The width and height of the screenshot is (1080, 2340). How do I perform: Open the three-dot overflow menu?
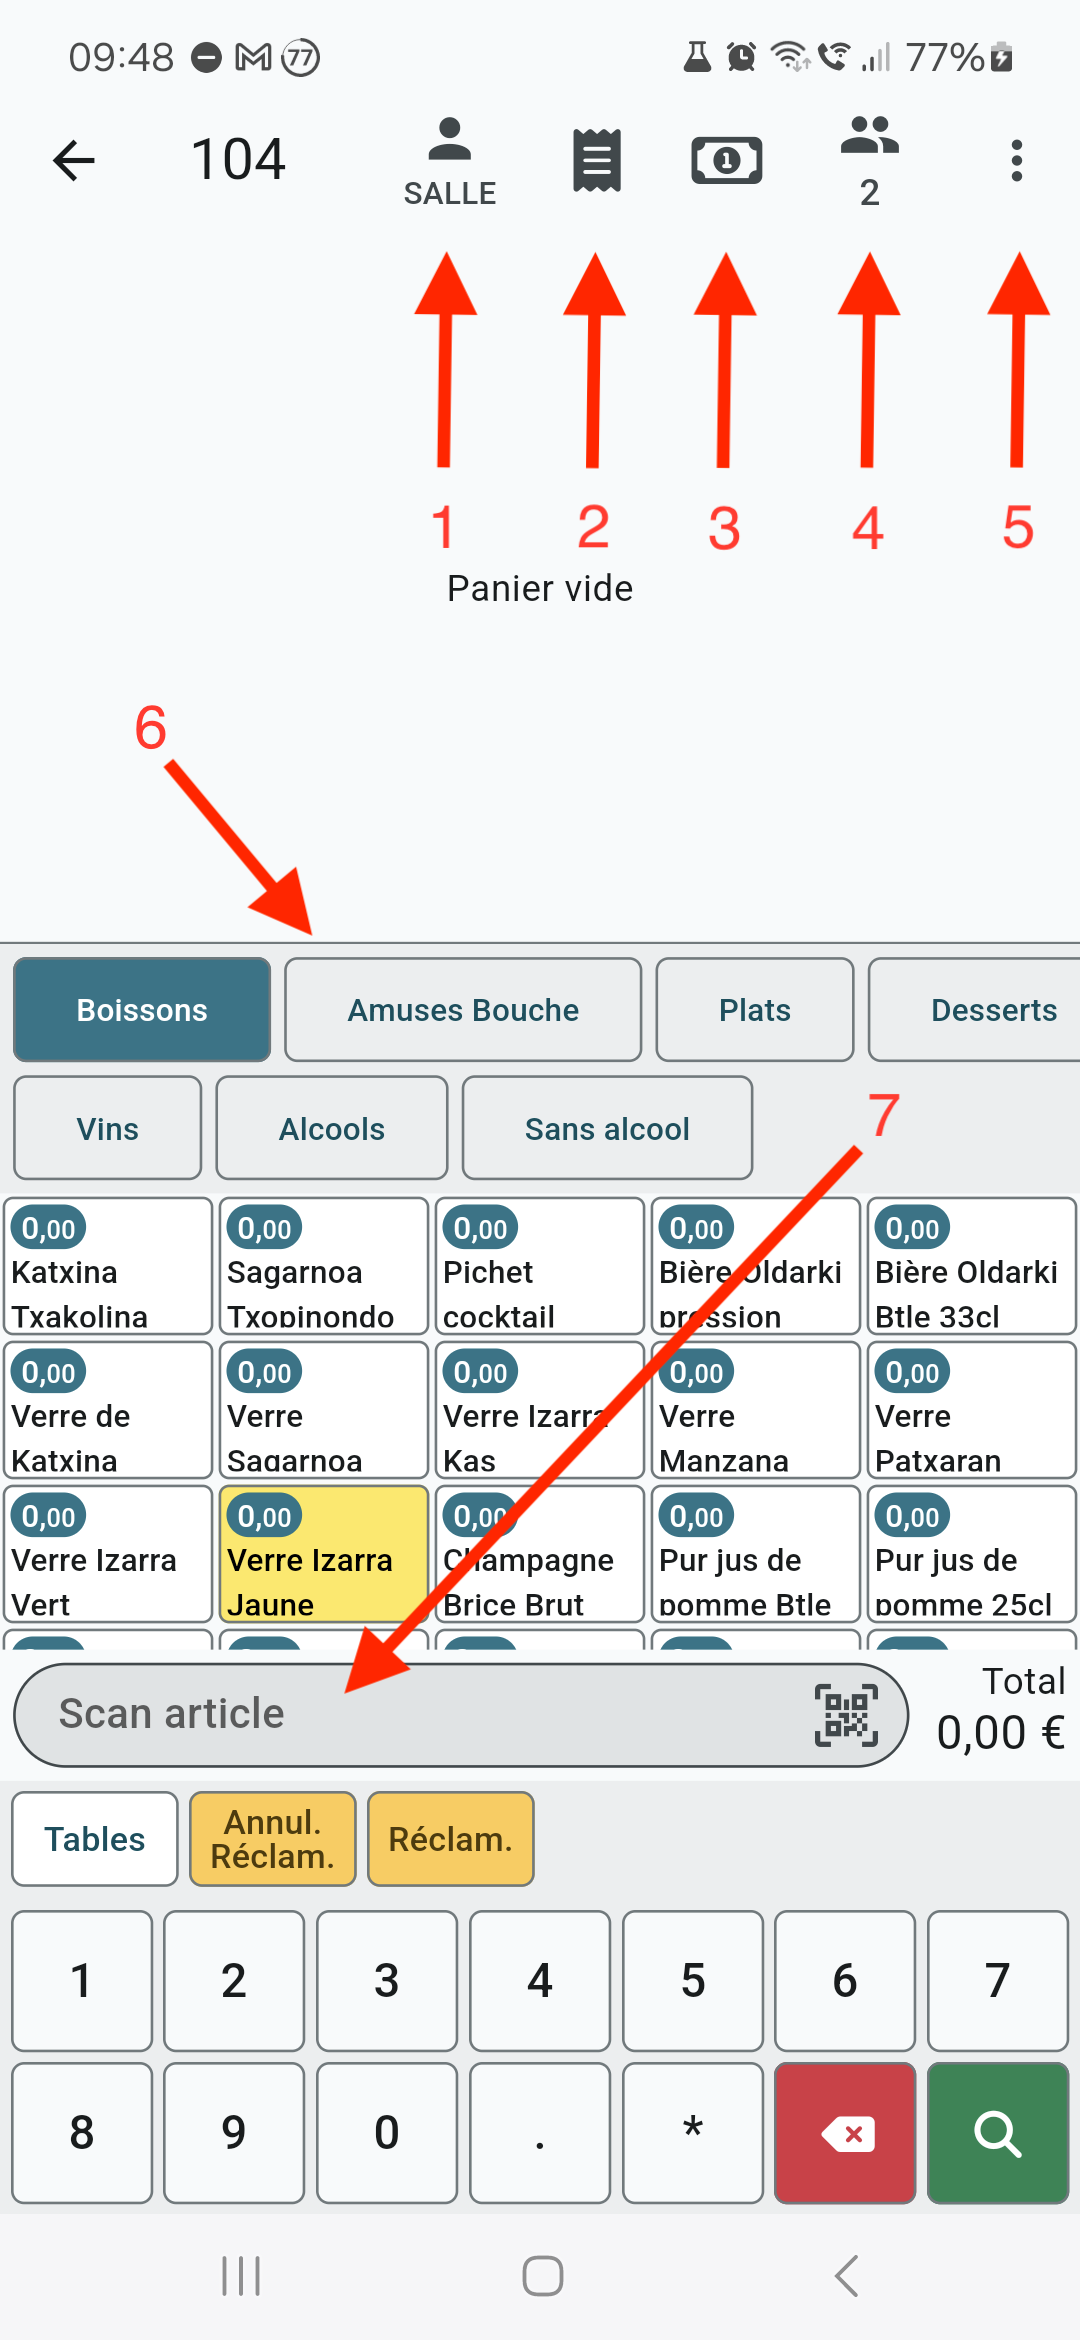(1017, 160)
